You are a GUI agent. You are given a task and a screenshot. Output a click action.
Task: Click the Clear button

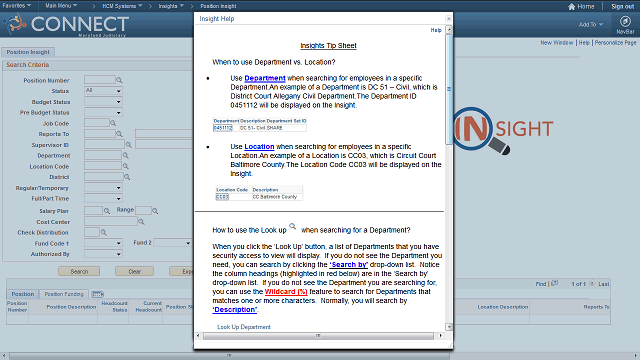click(x=134, y=271)
